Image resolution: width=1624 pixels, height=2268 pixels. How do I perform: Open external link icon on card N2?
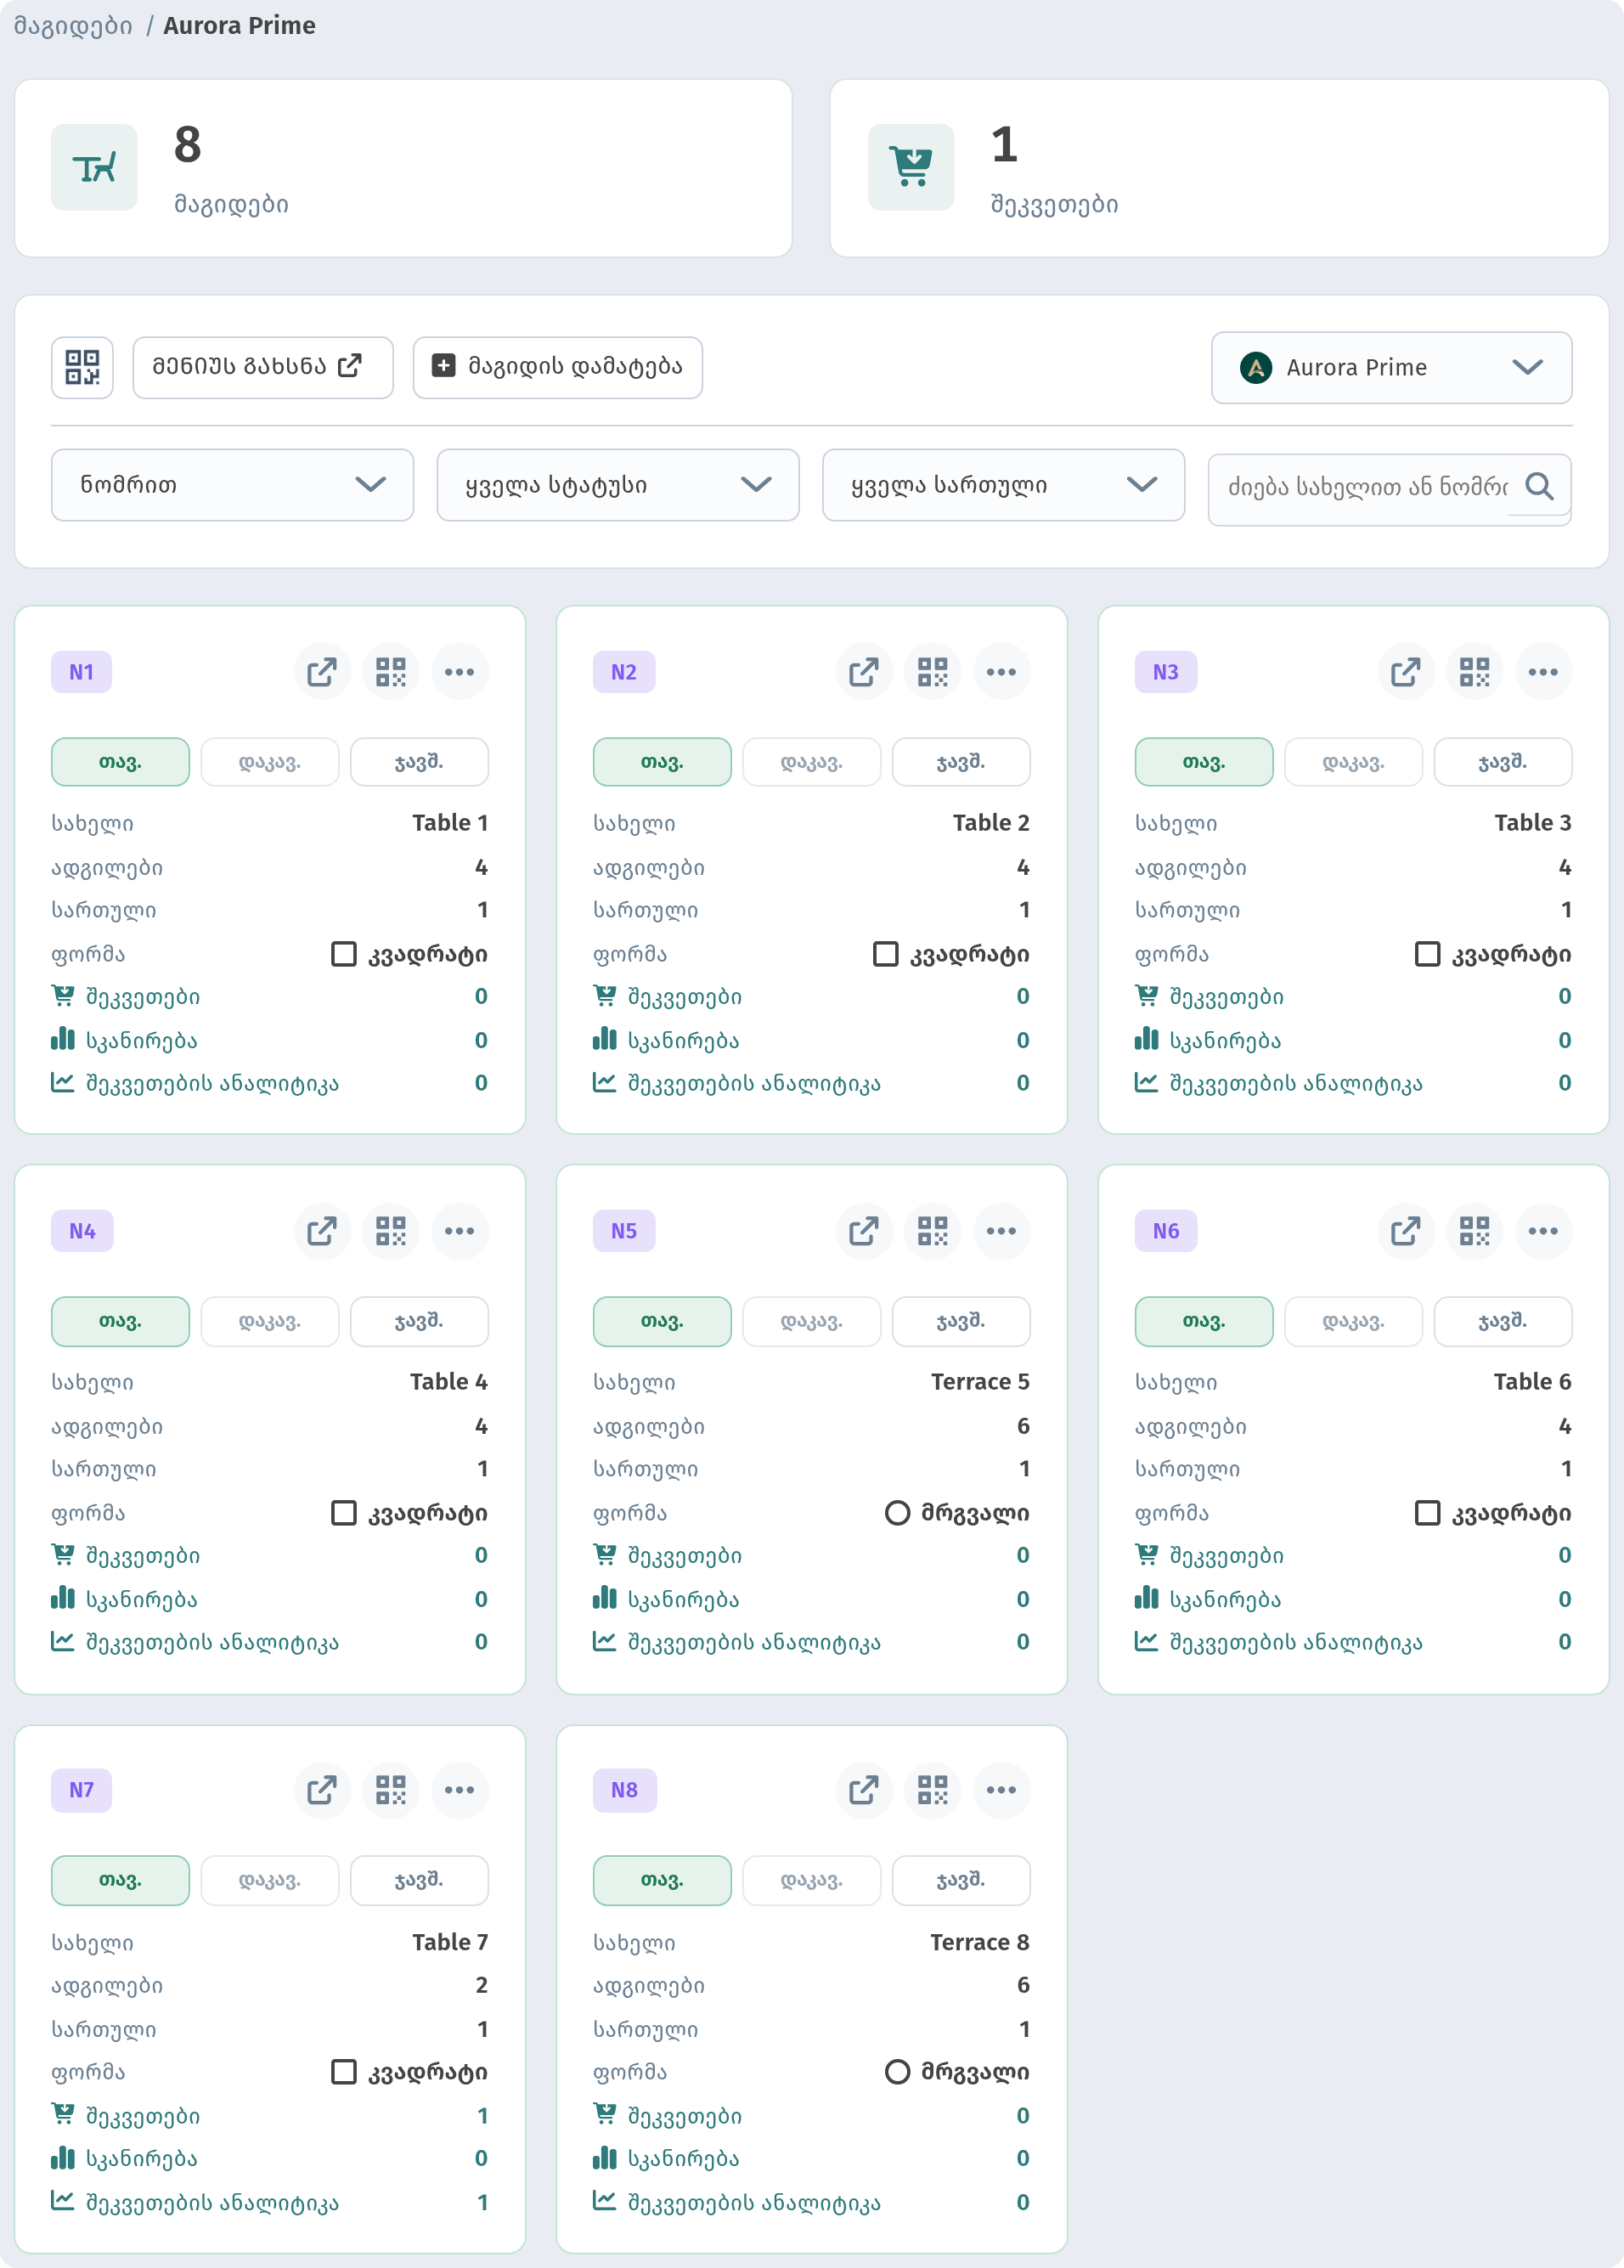(864, 672)
